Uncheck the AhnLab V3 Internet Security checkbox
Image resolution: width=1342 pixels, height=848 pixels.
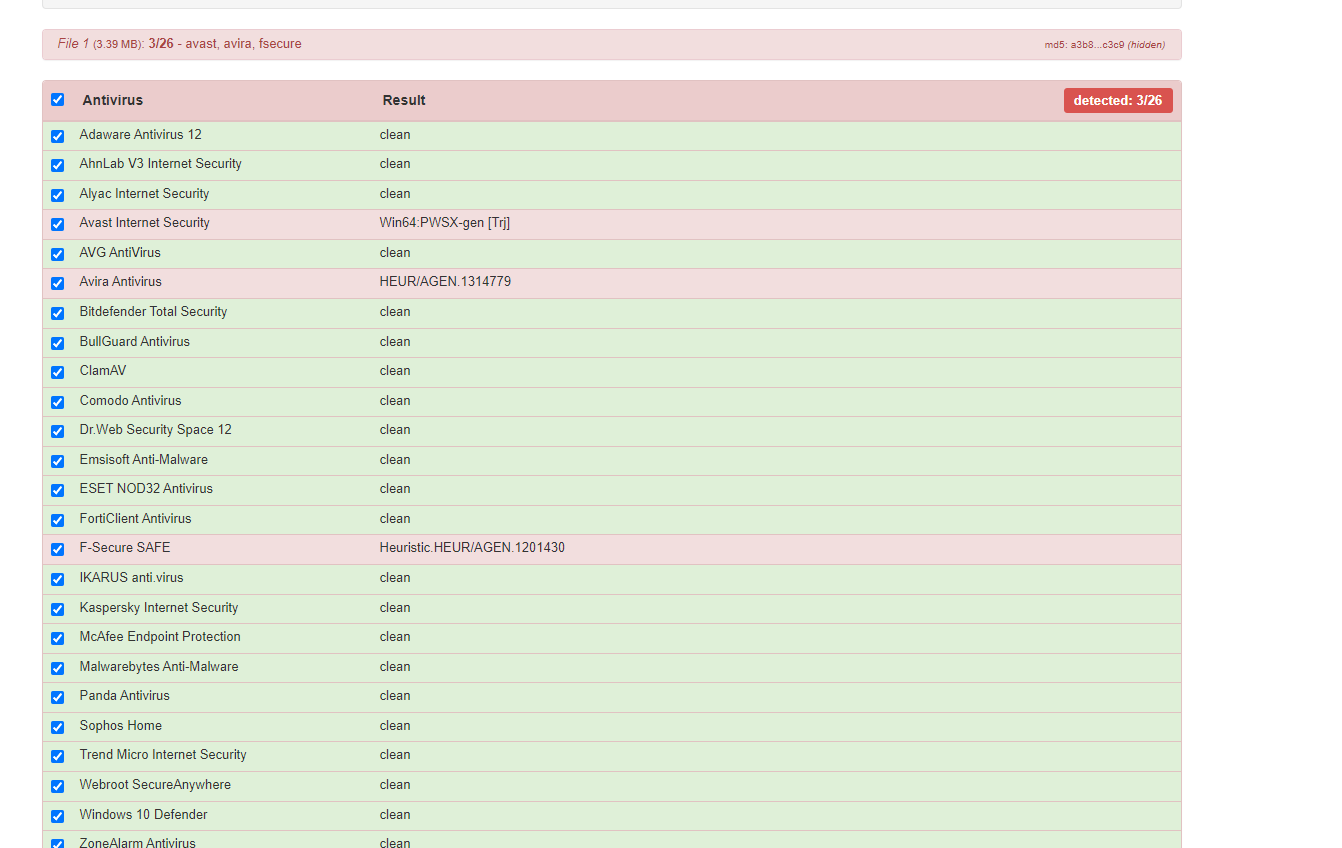57,165
